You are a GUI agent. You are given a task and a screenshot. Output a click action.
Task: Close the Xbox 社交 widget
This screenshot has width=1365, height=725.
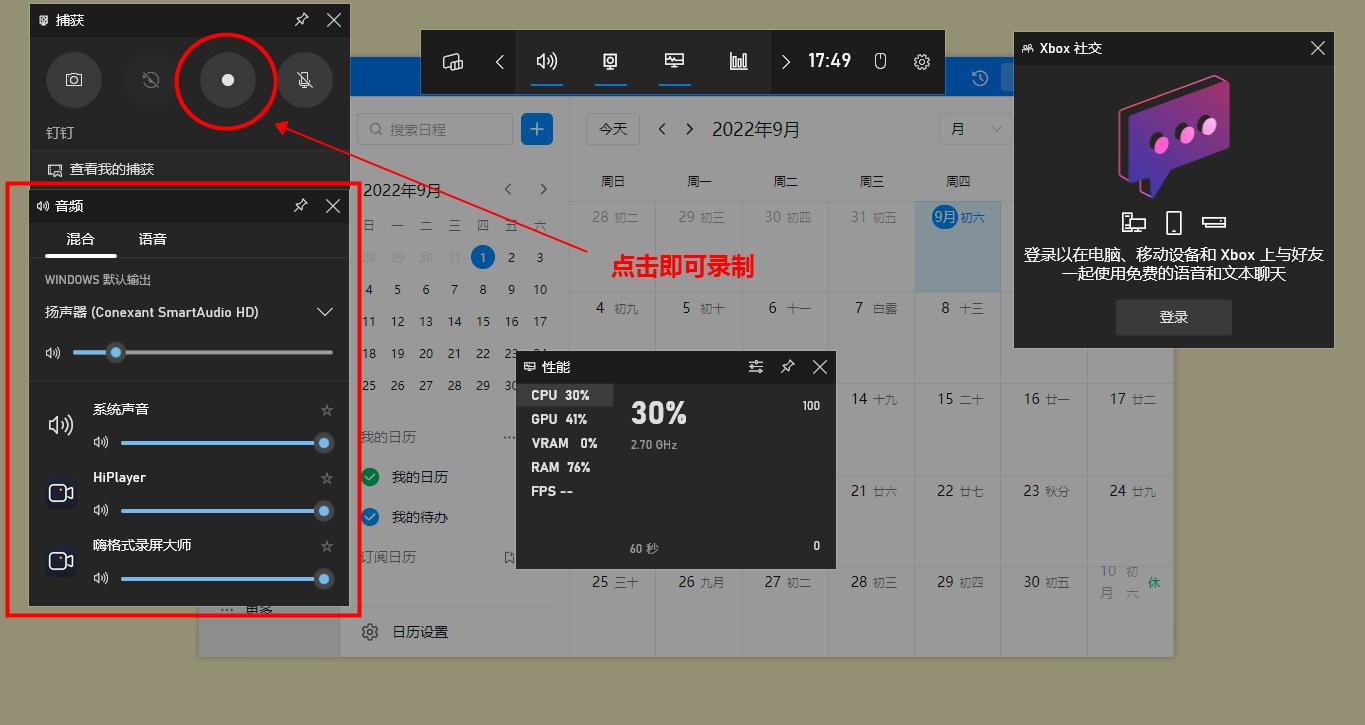pyautogui.click(x=1318, y=48)
